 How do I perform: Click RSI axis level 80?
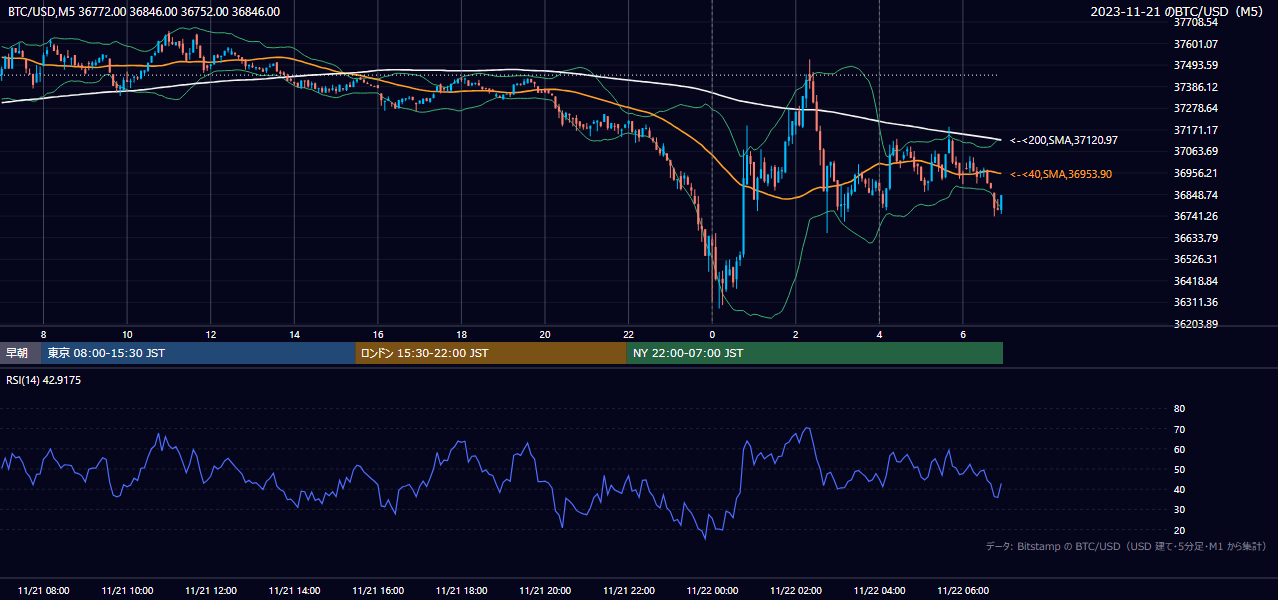click(x=1179, y=409)
